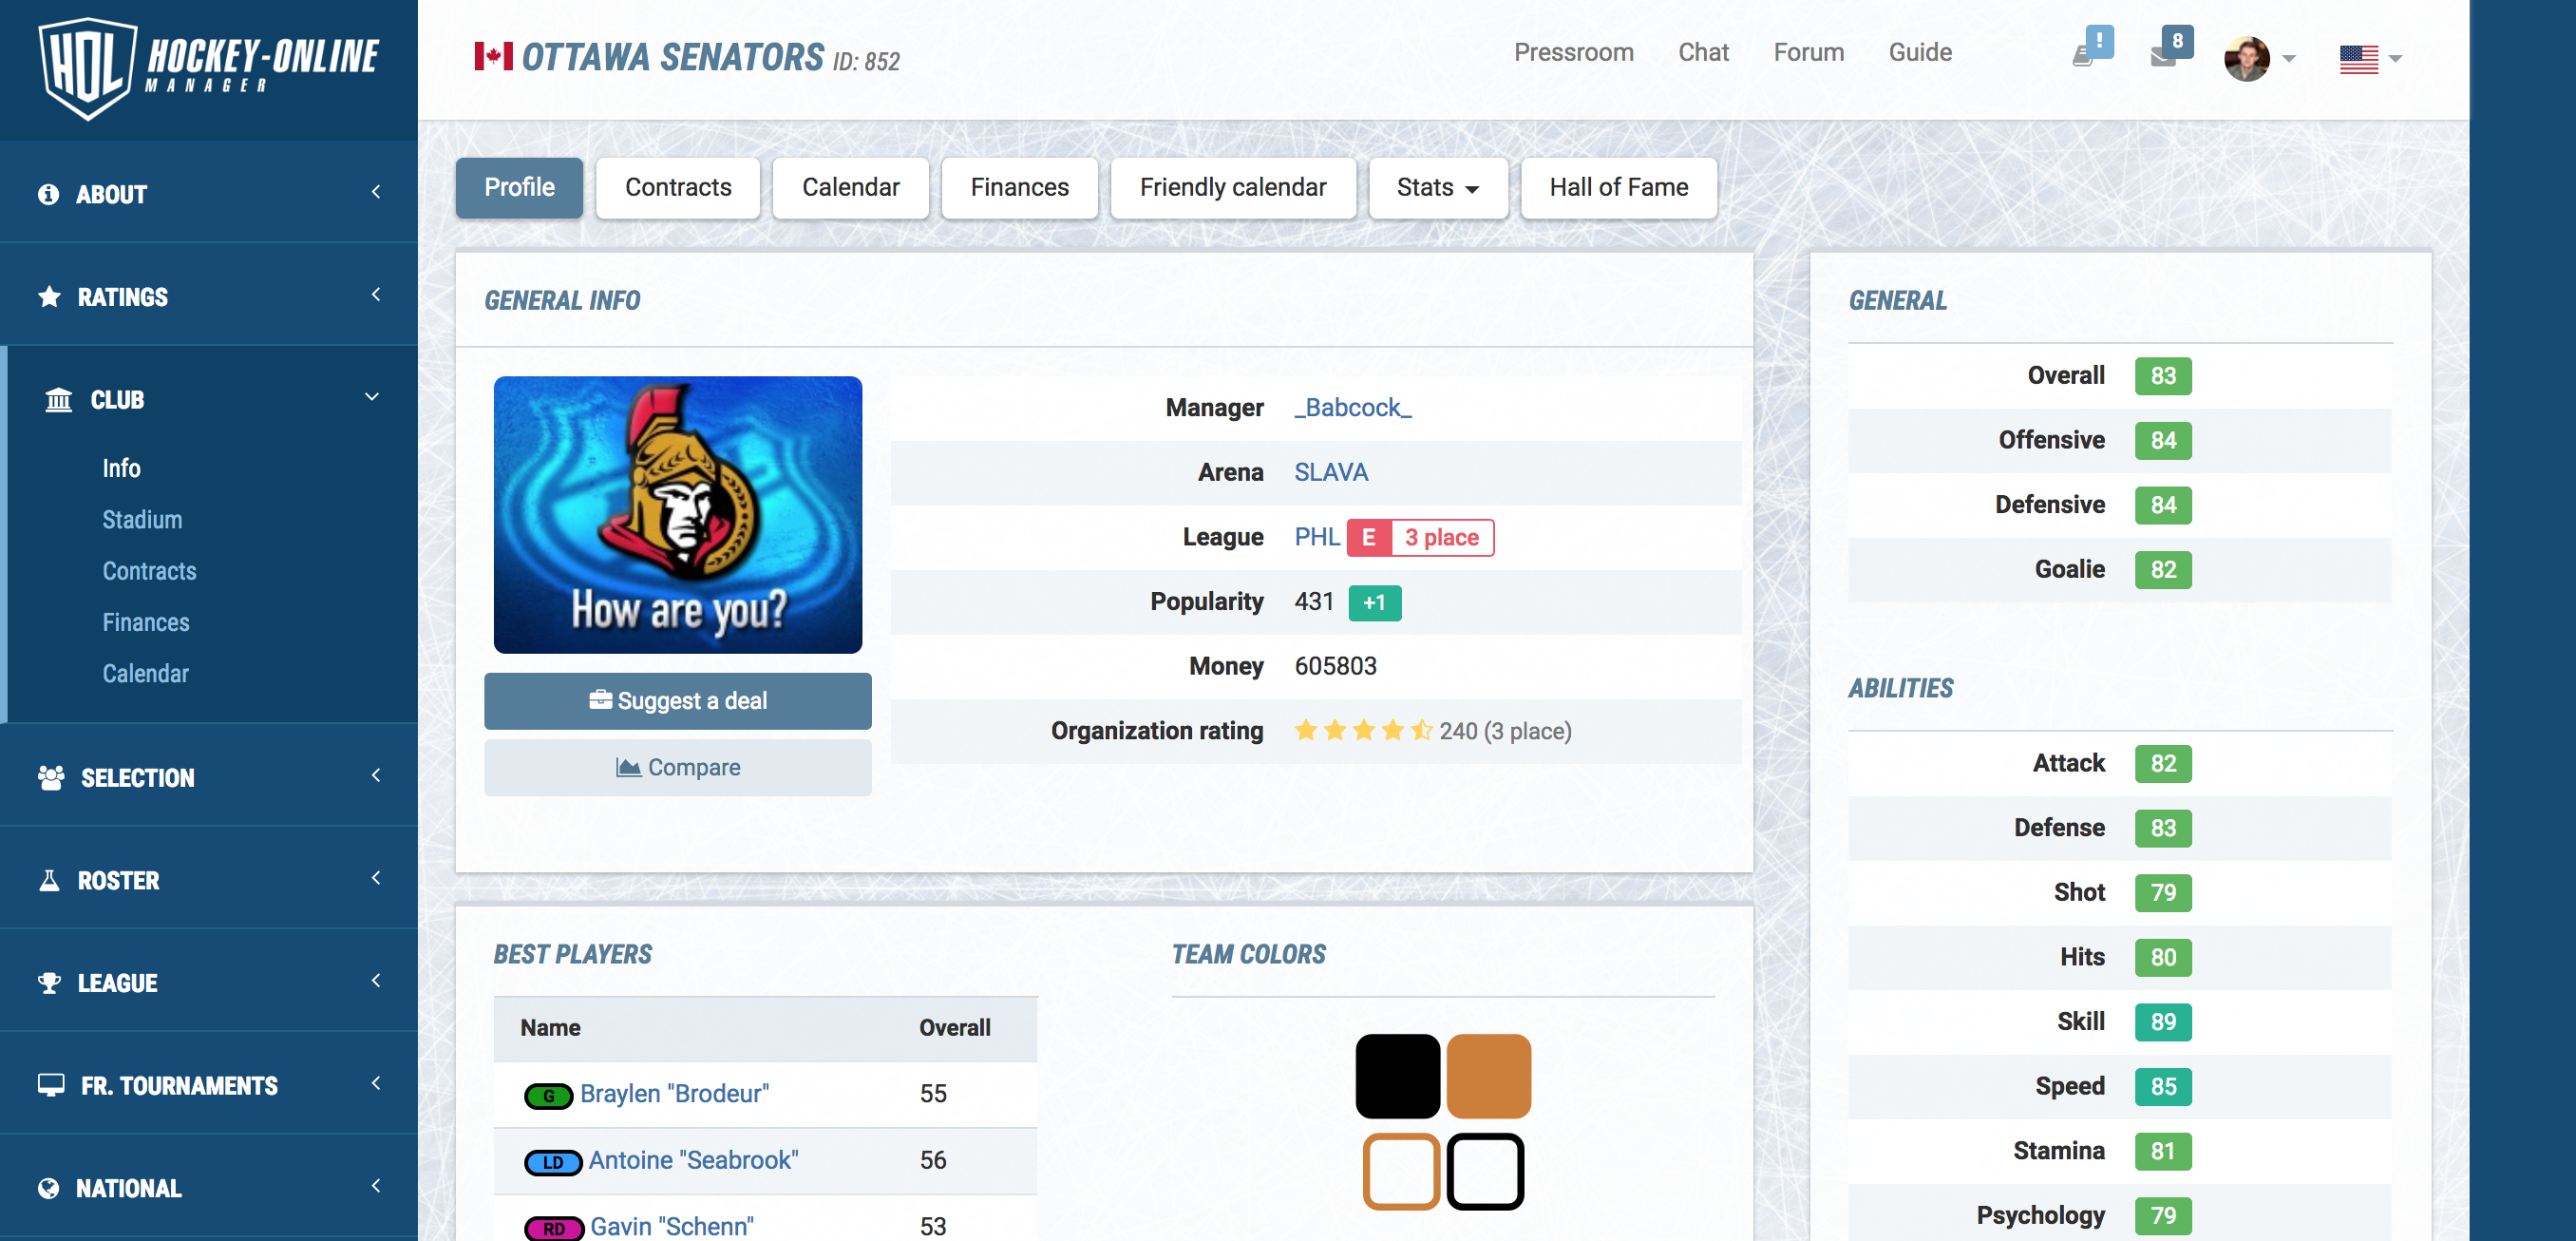Switch to the Contracts tab
Viewport: 2576px width, 1241px height.
tap(678, 188)
